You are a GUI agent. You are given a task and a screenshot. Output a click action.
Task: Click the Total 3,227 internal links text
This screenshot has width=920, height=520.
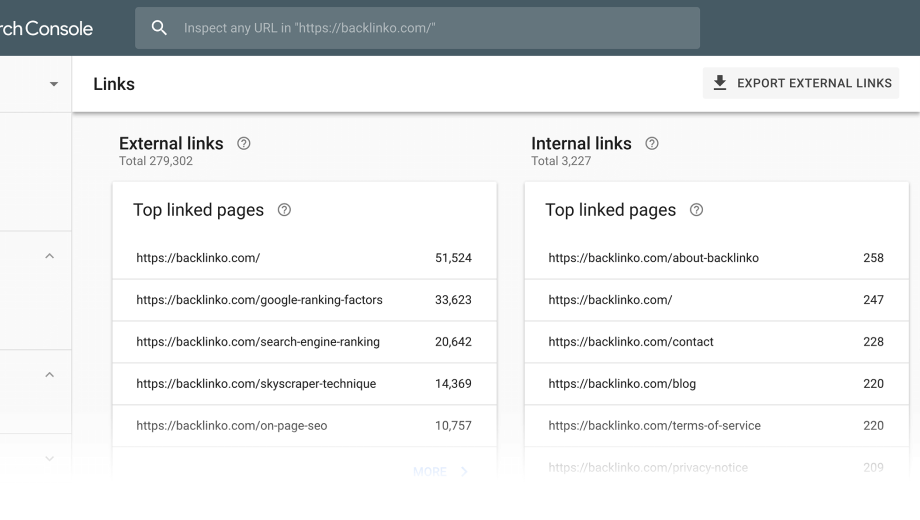561,161
